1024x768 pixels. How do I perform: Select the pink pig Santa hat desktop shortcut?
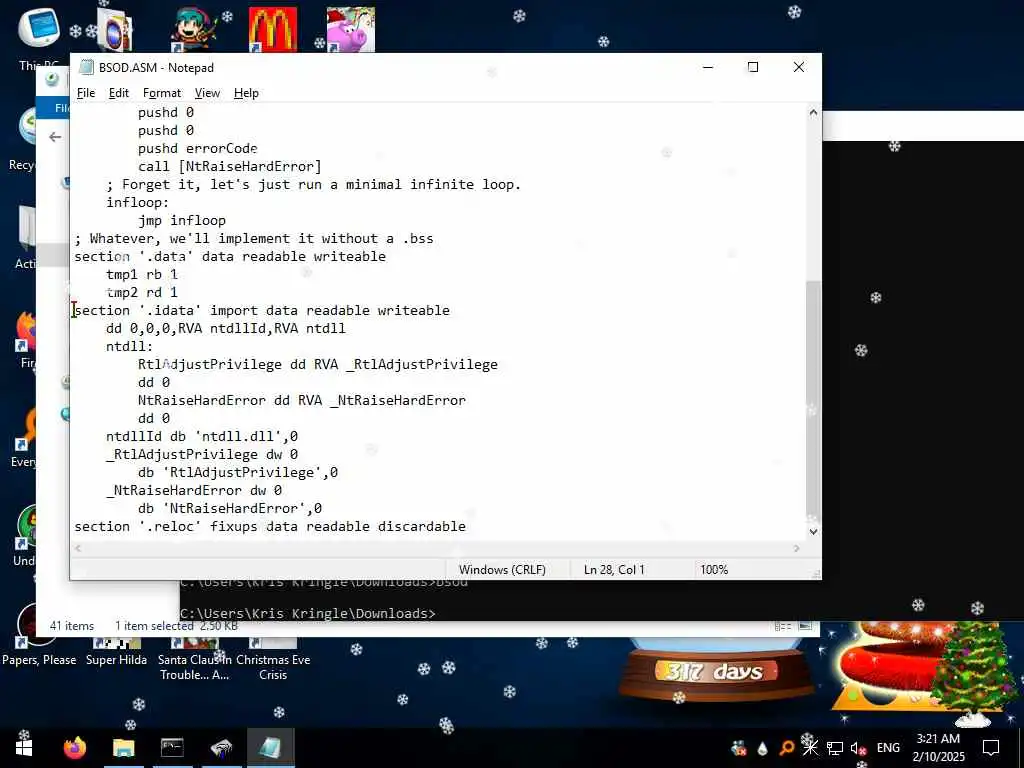click(351, 29)
